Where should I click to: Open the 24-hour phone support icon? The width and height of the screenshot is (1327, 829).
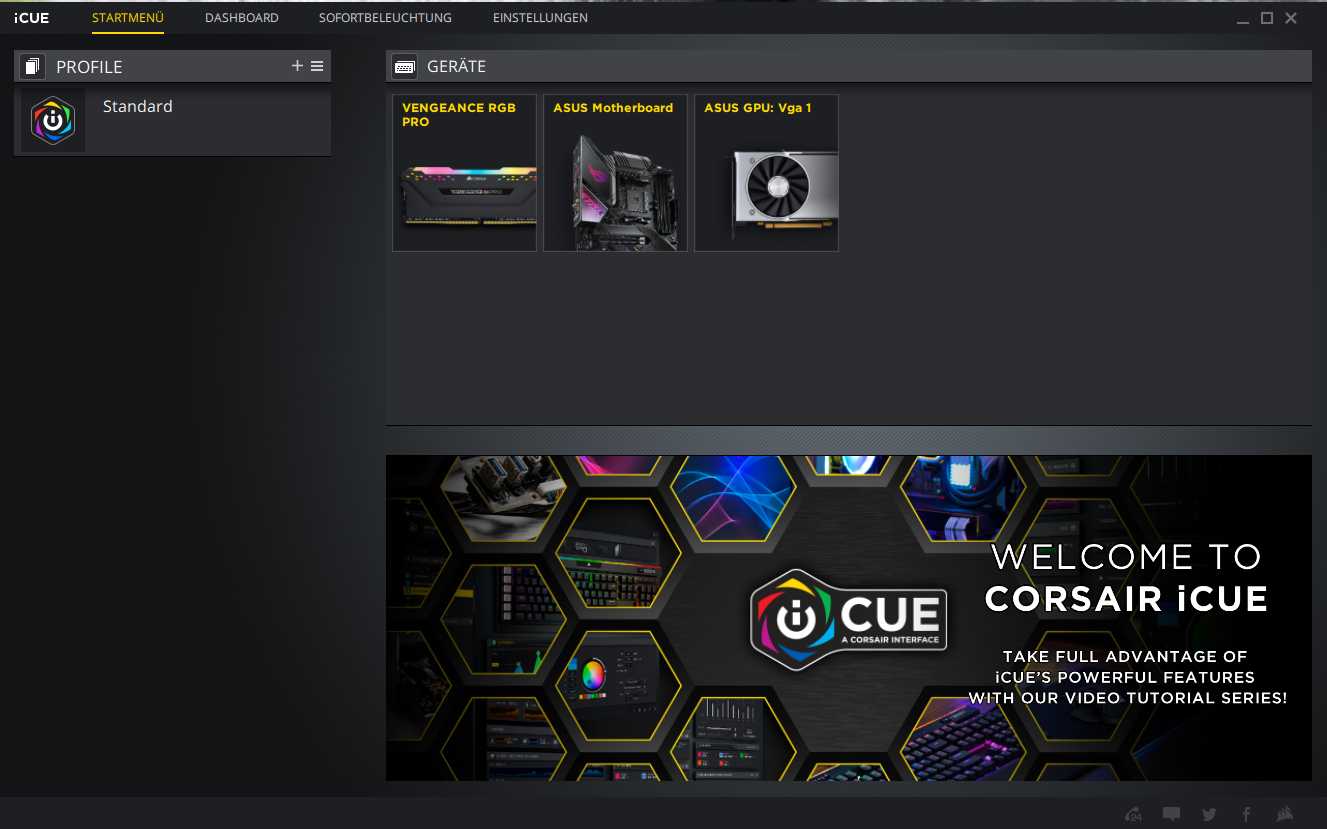1134,814
